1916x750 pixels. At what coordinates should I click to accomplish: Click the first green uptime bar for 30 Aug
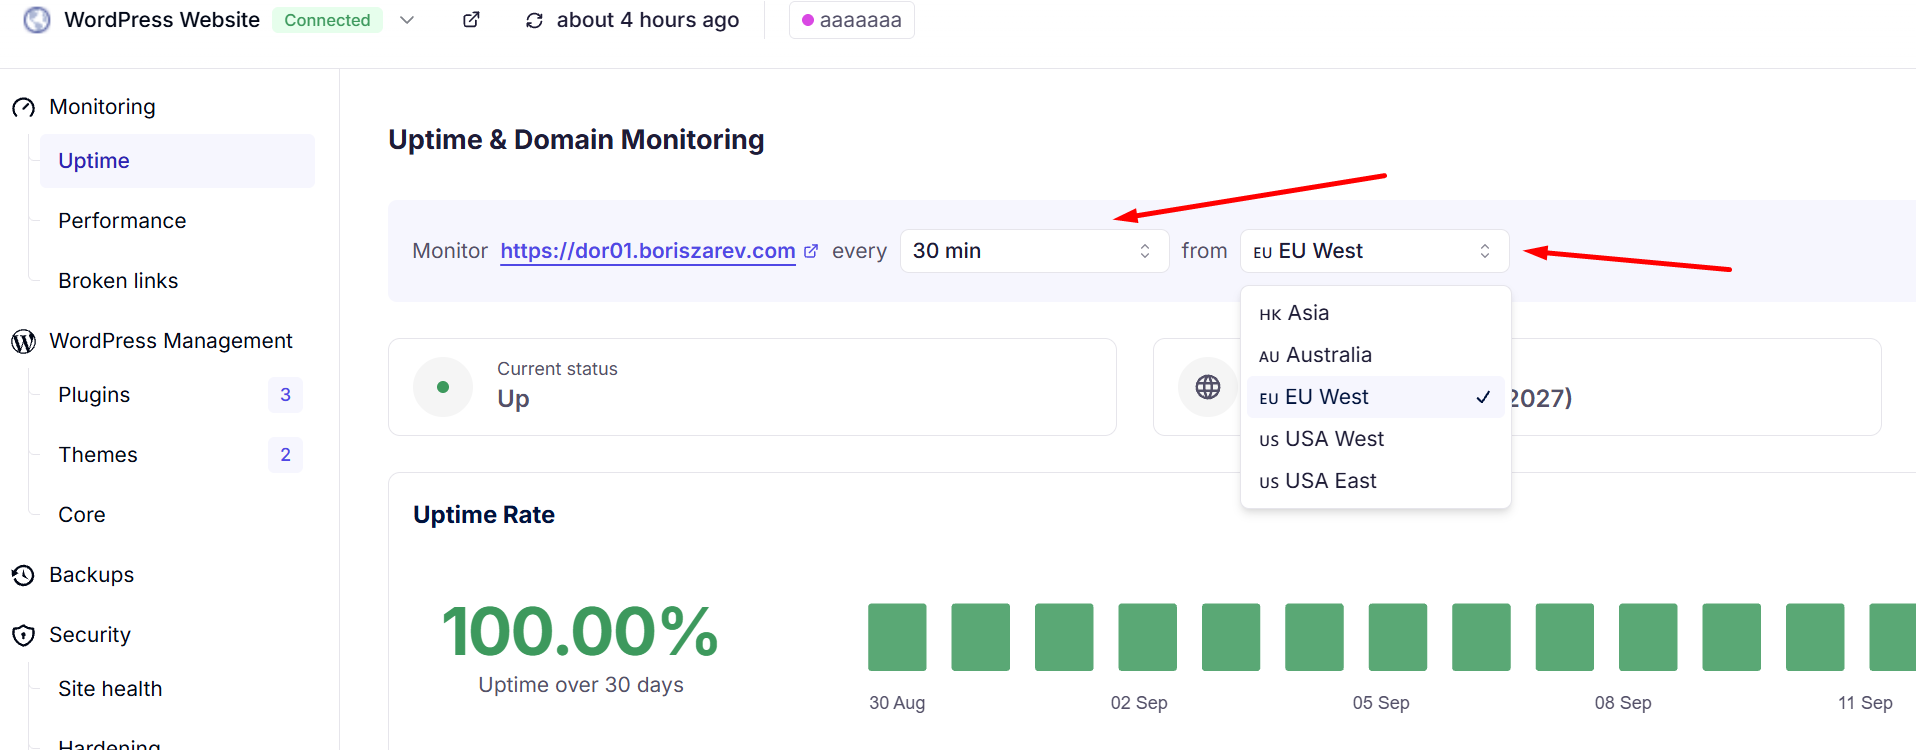pos(897,637)
